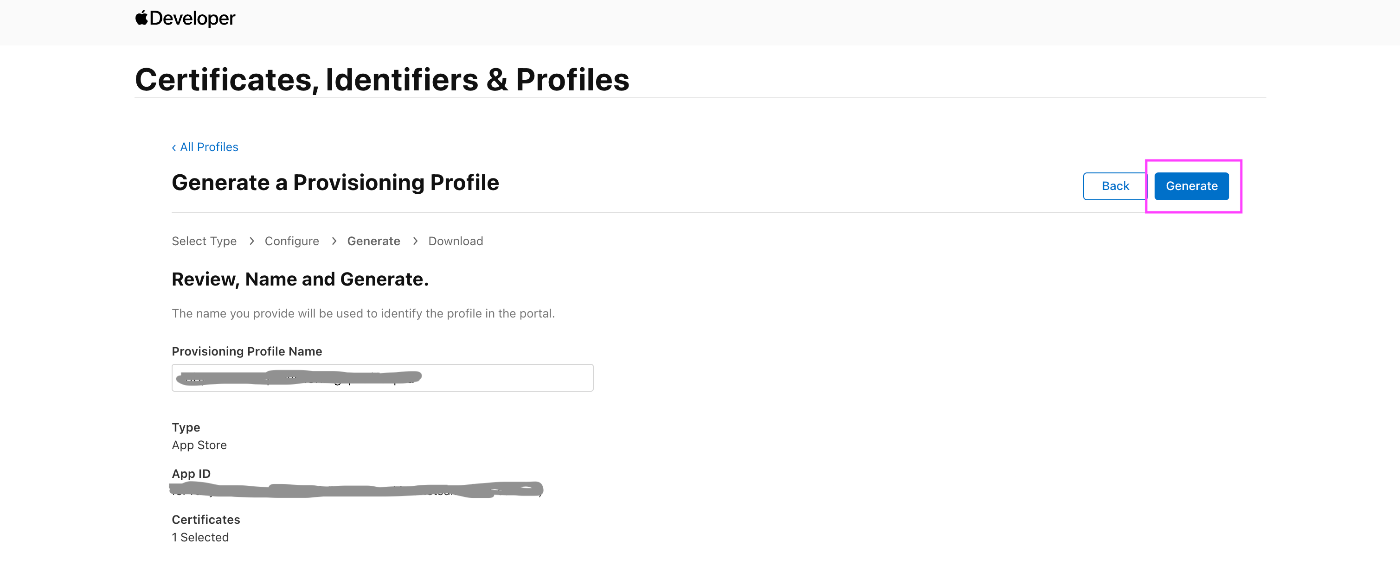
Task: Focus the Provisioning Profile Name field
Action: pyautogui.click(x=383, y=378)
